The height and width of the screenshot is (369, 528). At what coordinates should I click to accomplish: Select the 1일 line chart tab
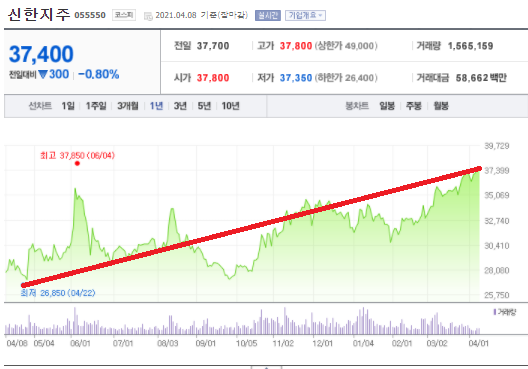tap(68, 106)
